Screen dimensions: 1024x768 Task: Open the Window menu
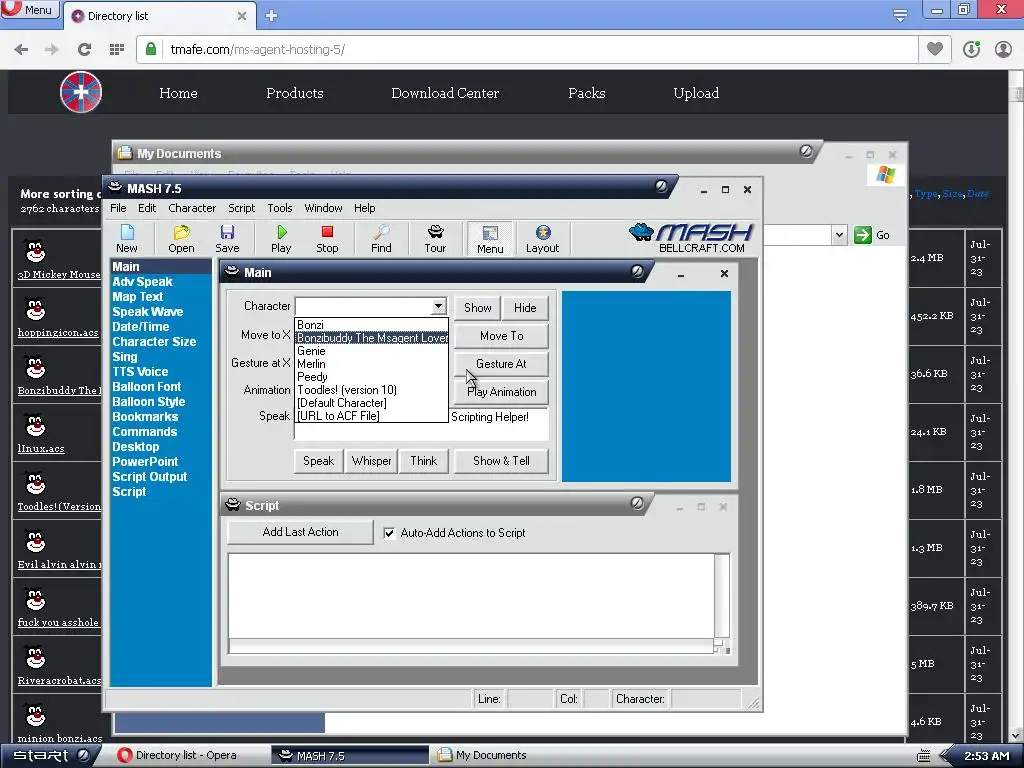(323, 208)
